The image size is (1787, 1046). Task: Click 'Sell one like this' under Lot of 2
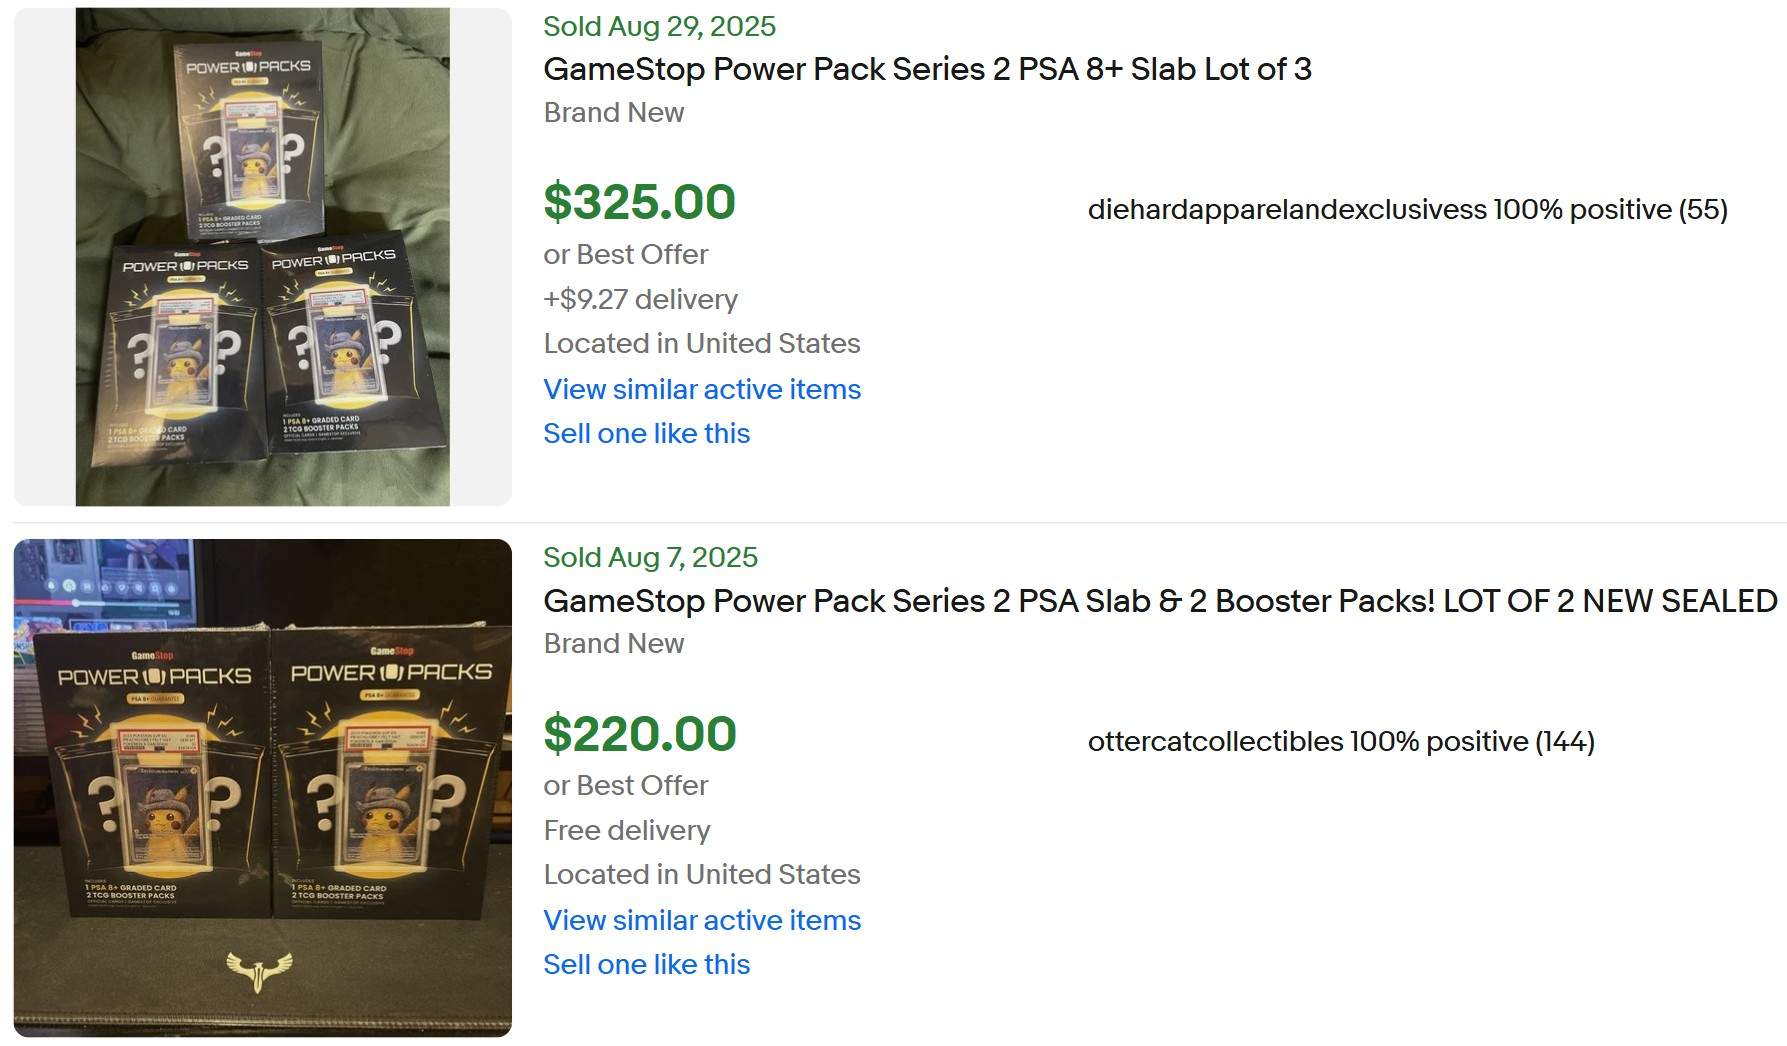[646, 964]
